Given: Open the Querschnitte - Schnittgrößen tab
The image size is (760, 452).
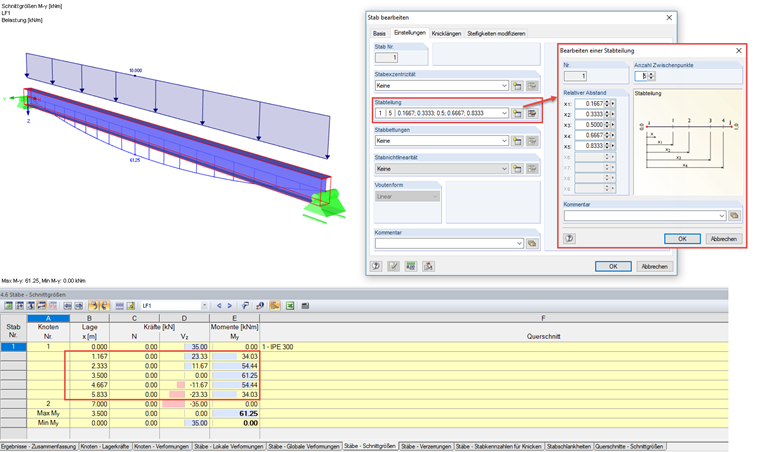Looking at the screenshot, I should pyautogui.click(x=629, y=446).
